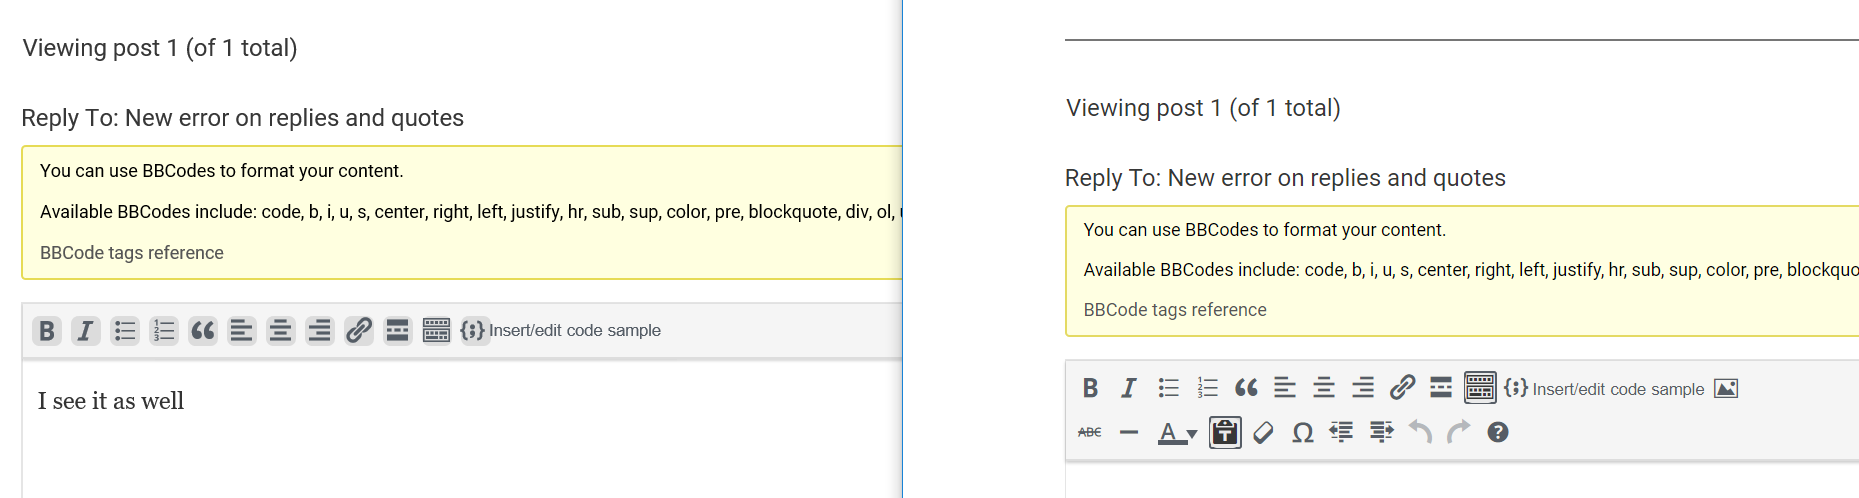Viewport: 1859px width, 498px height.
Task: Click Insert/edit code sample in left editor
Action: coord(561,330)
